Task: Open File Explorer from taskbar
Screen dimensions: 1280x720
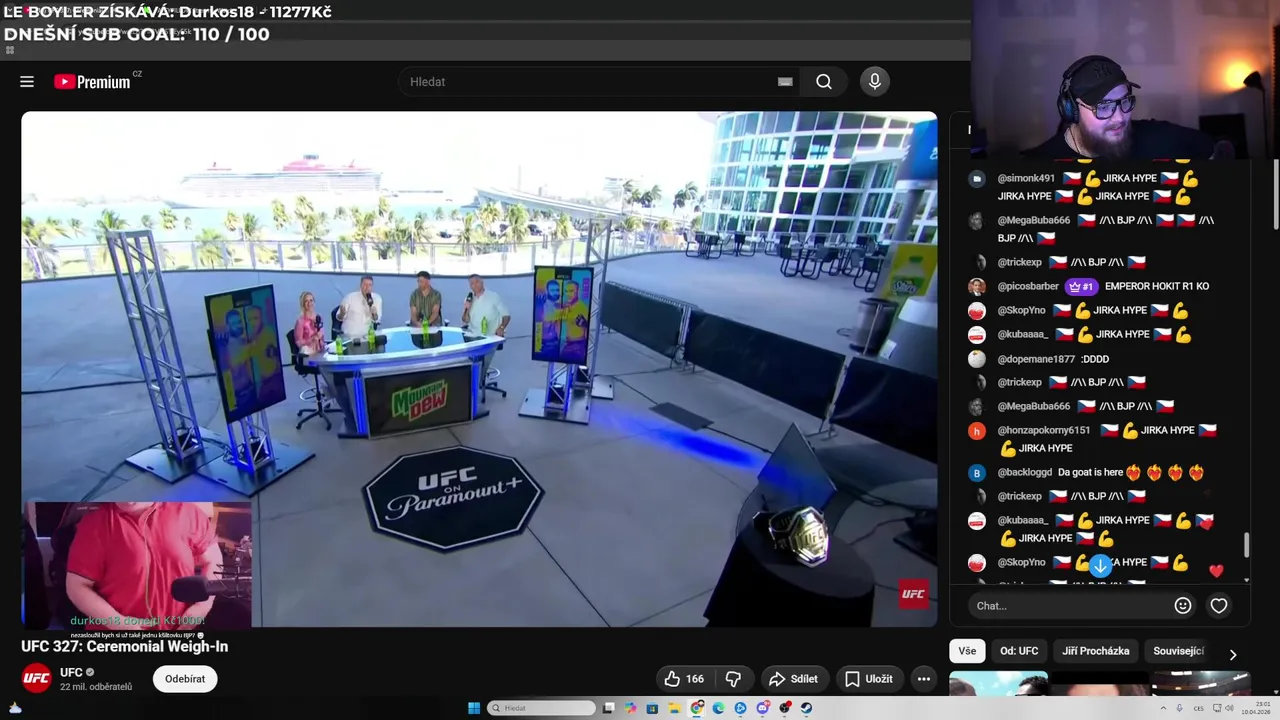Action: tap(675, 708)
